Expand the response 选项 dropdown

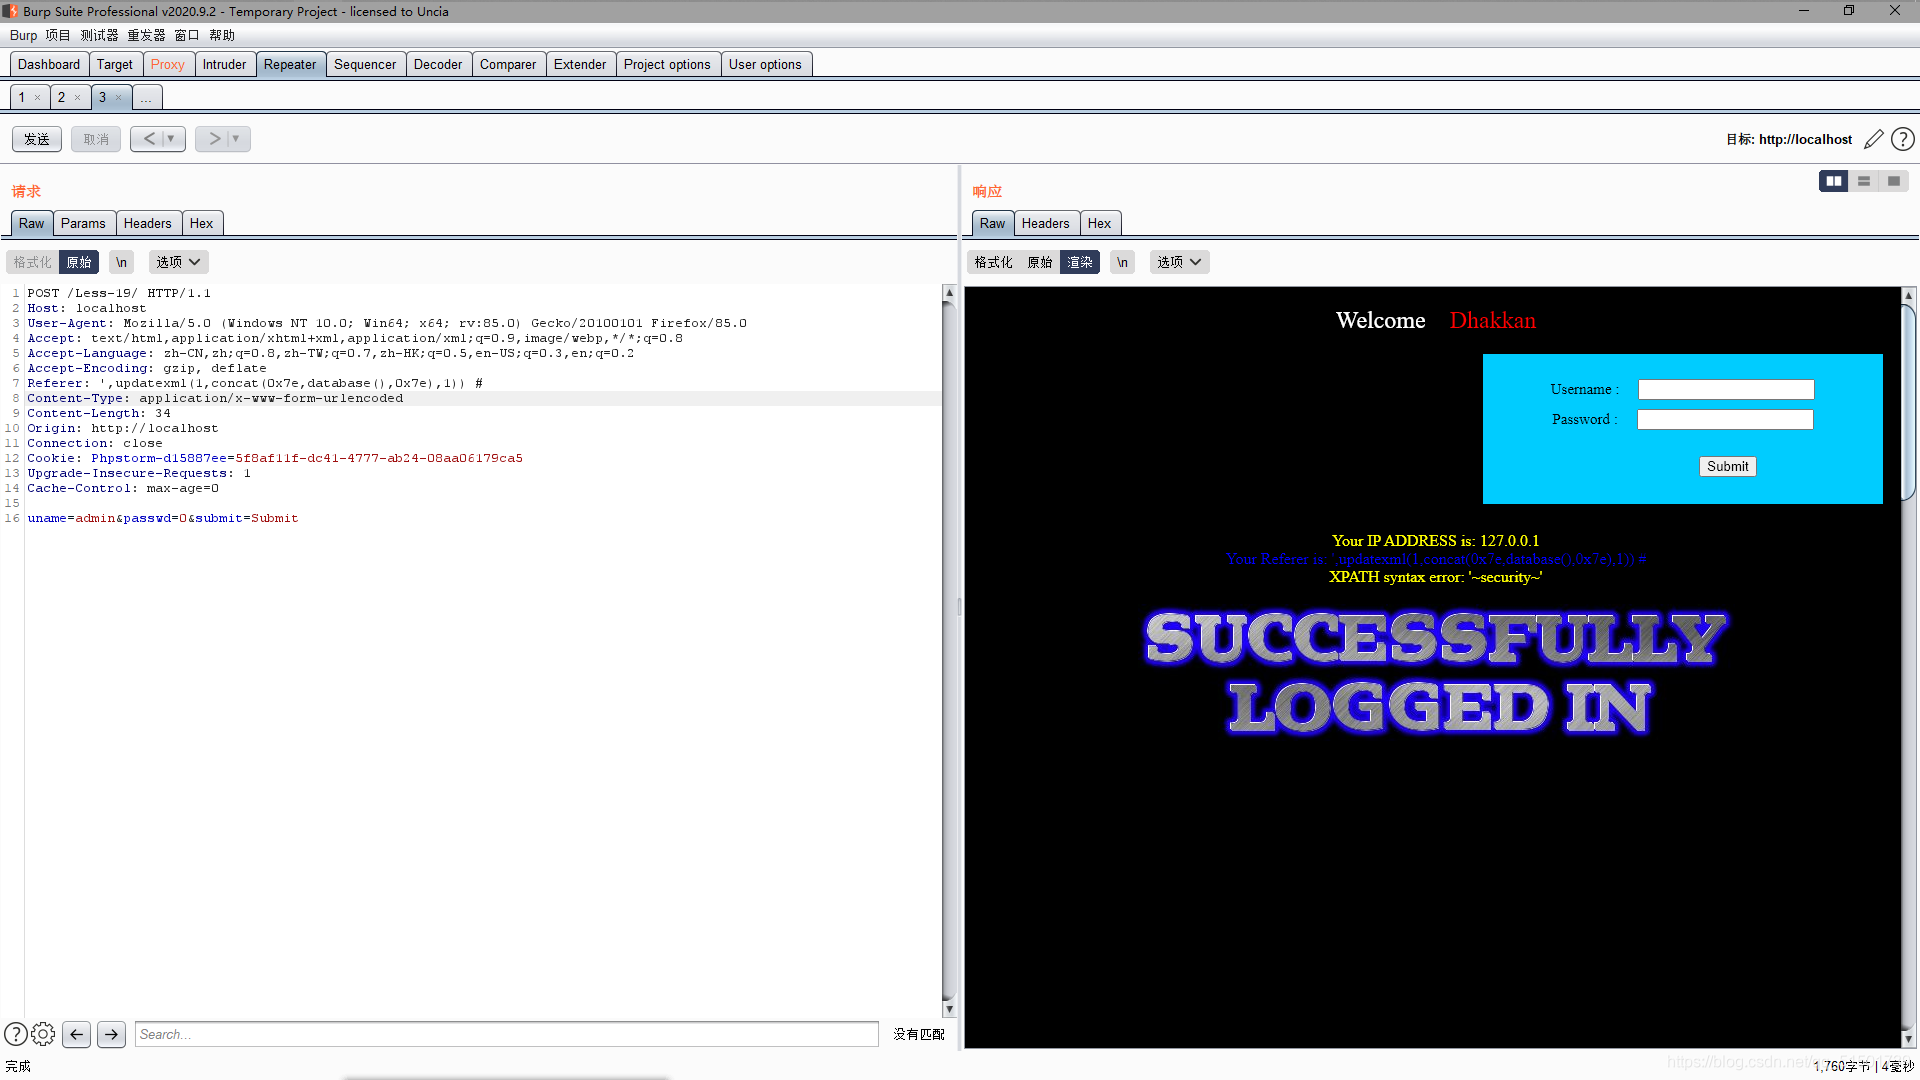tap(1179, 262)
